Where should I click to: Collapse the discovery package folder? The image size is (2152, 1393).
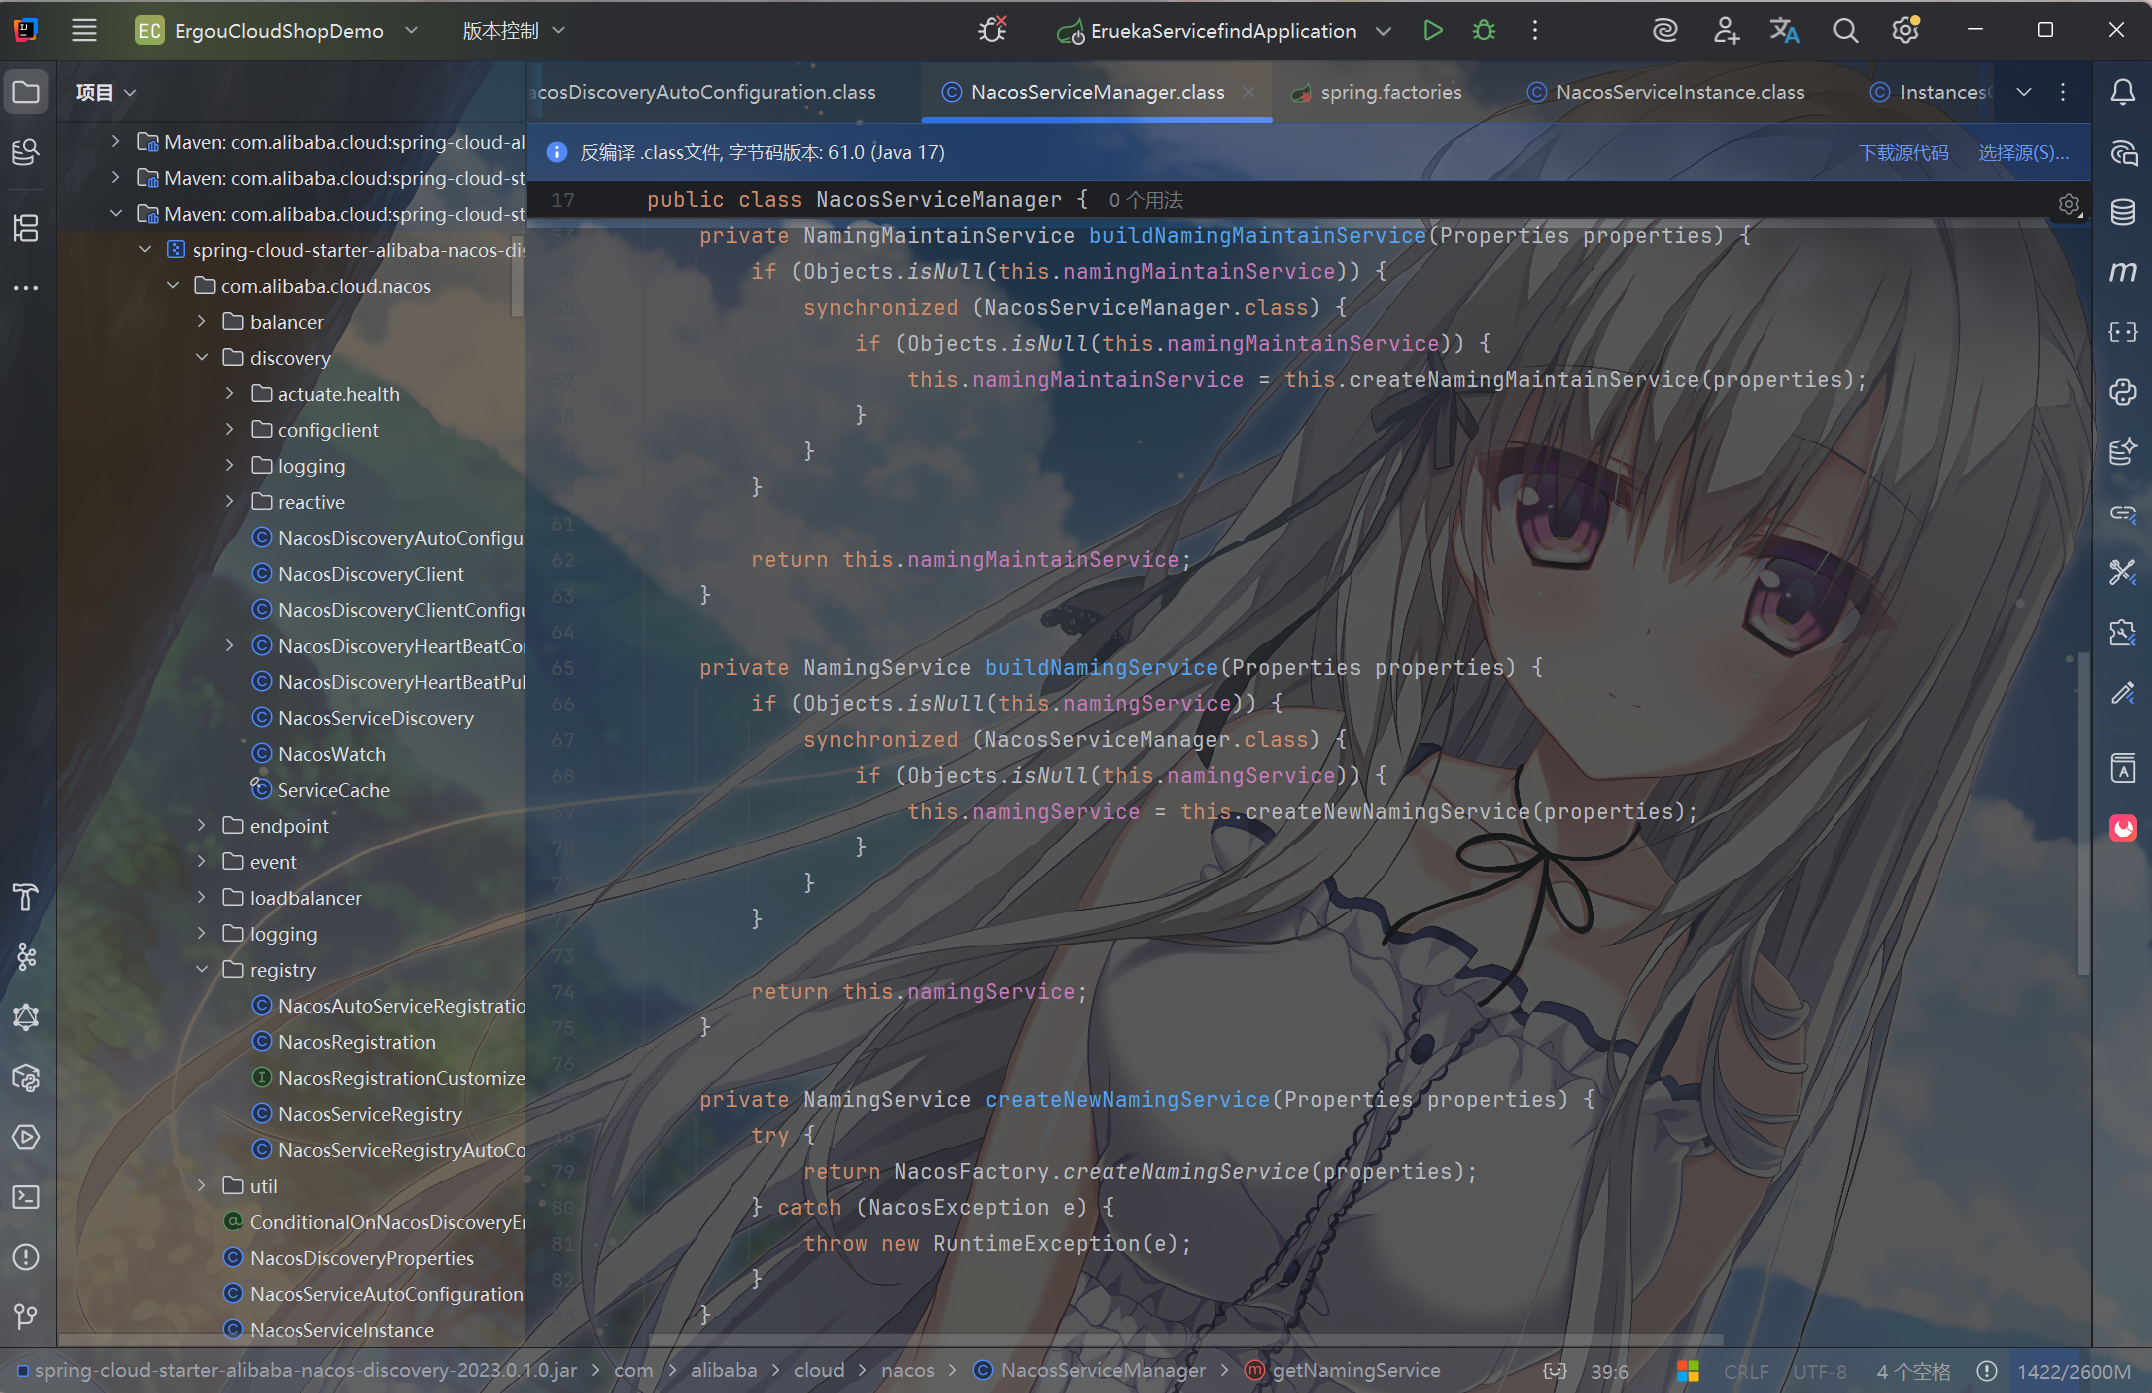[202, 357]
